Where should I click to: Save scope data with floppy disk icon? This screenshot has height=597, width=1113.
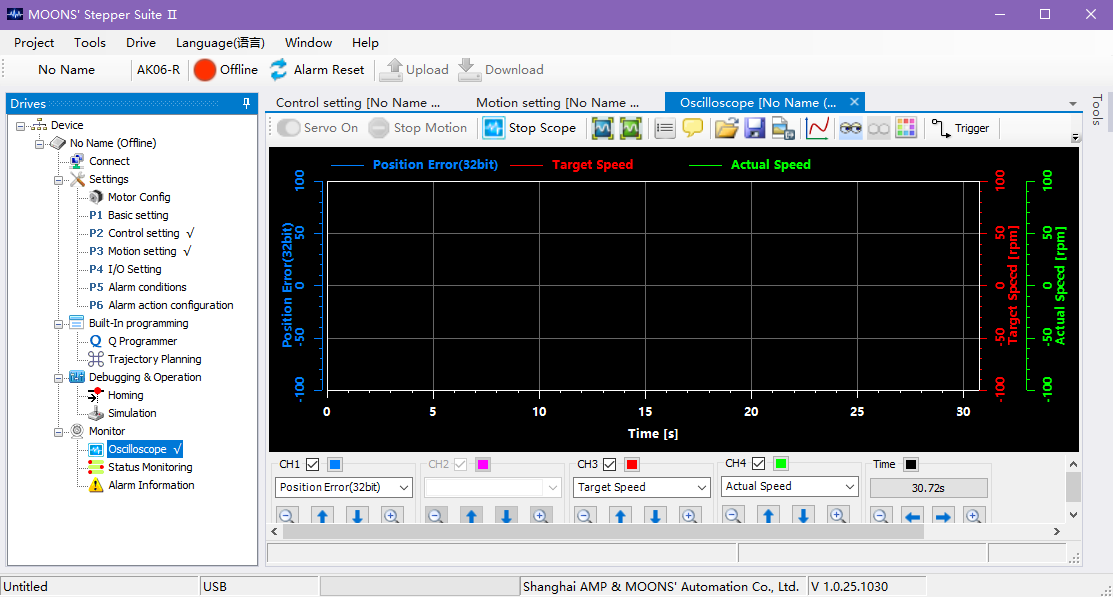coord(755,128)
